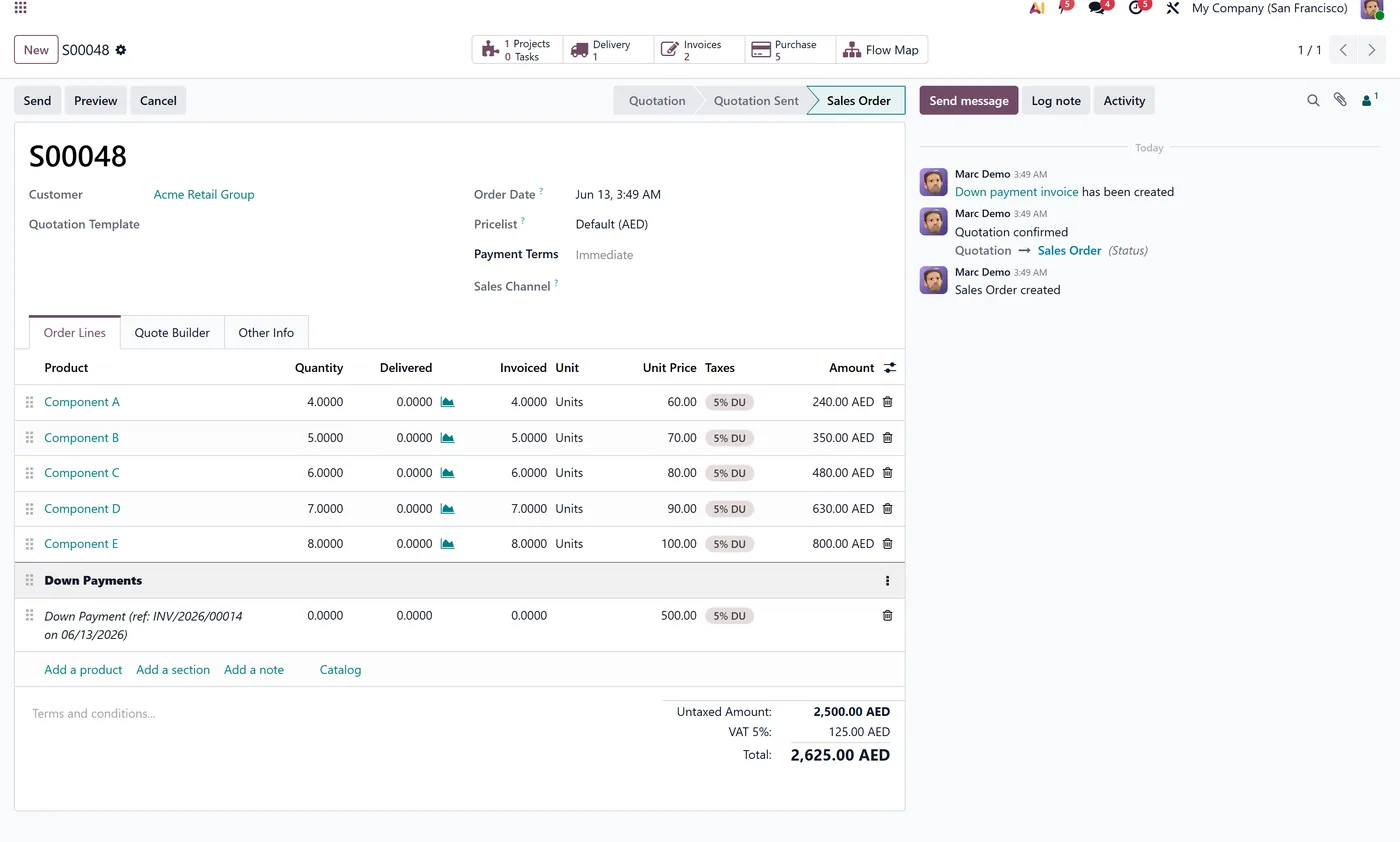1400x842 pixels.
Task: Open the Delivery smart button
Action: click(608, 50)
